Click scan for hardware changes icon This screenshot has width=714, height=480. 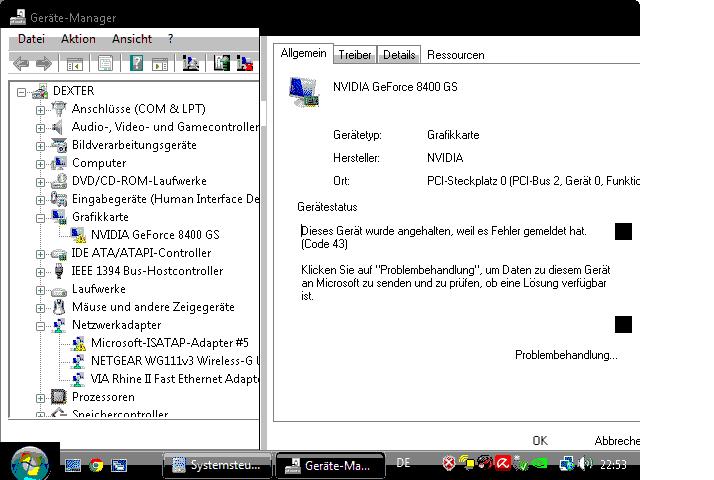tap(190, 63)
